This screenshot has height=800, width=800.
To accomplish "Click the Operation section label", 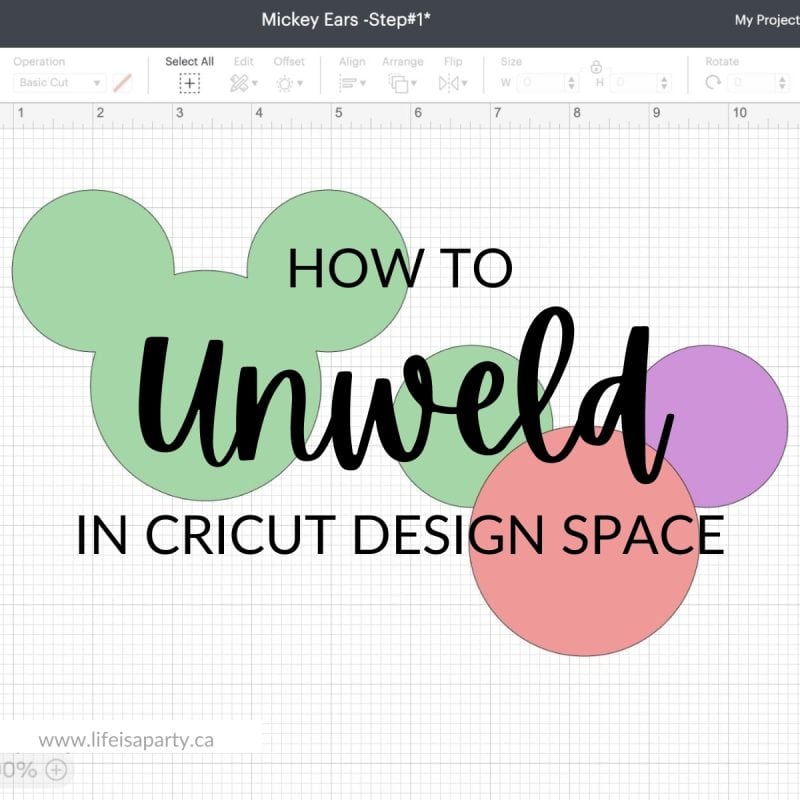I will coord(40,61).
